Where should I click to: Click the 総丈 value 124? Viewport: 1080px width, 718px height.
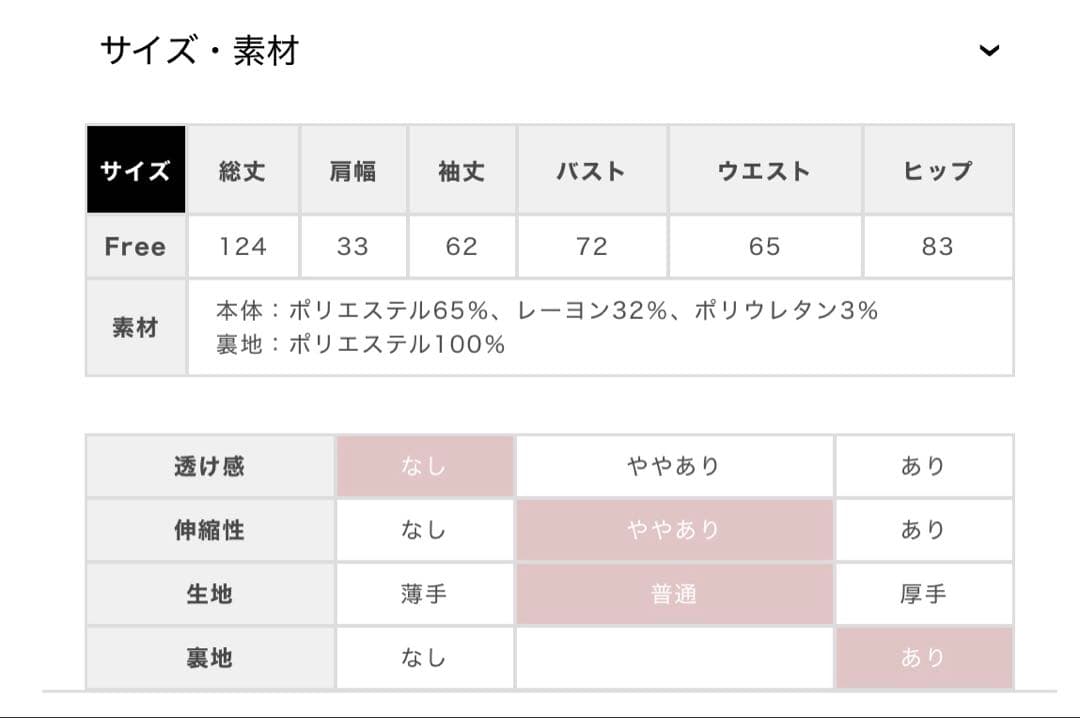coord(241,246)
